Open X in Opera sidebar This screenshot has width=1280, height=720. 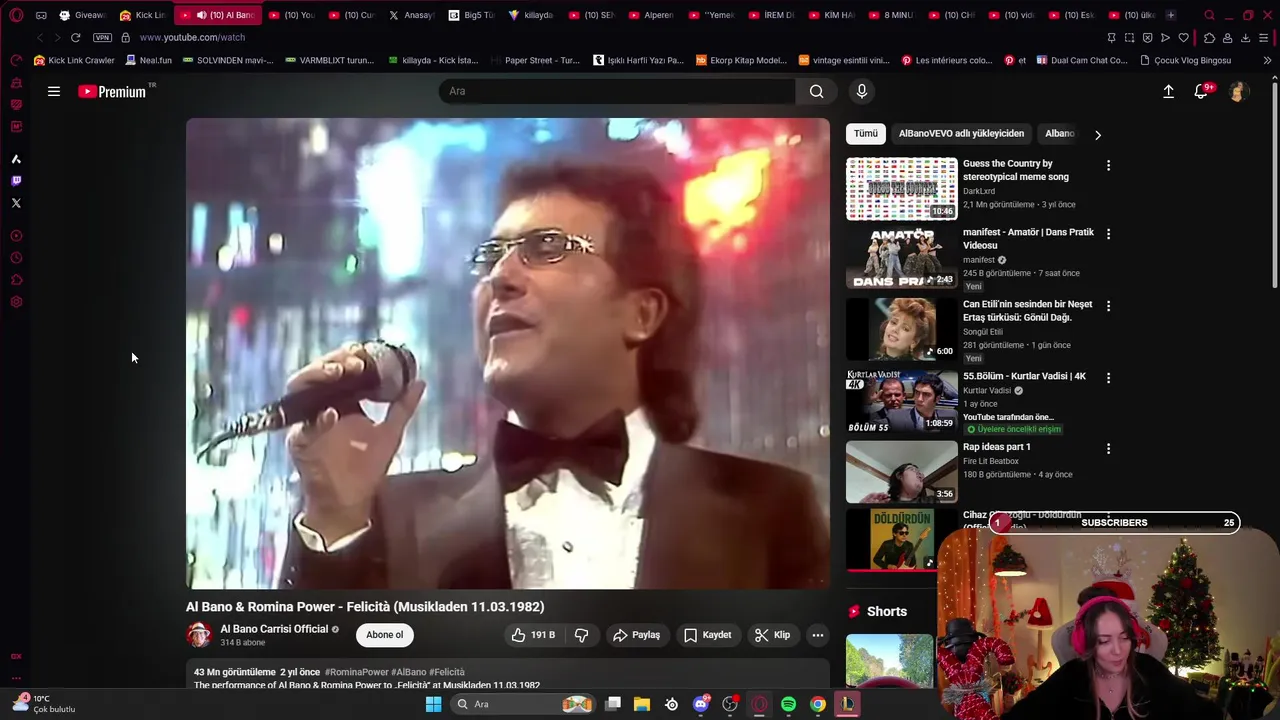(16, 203)
